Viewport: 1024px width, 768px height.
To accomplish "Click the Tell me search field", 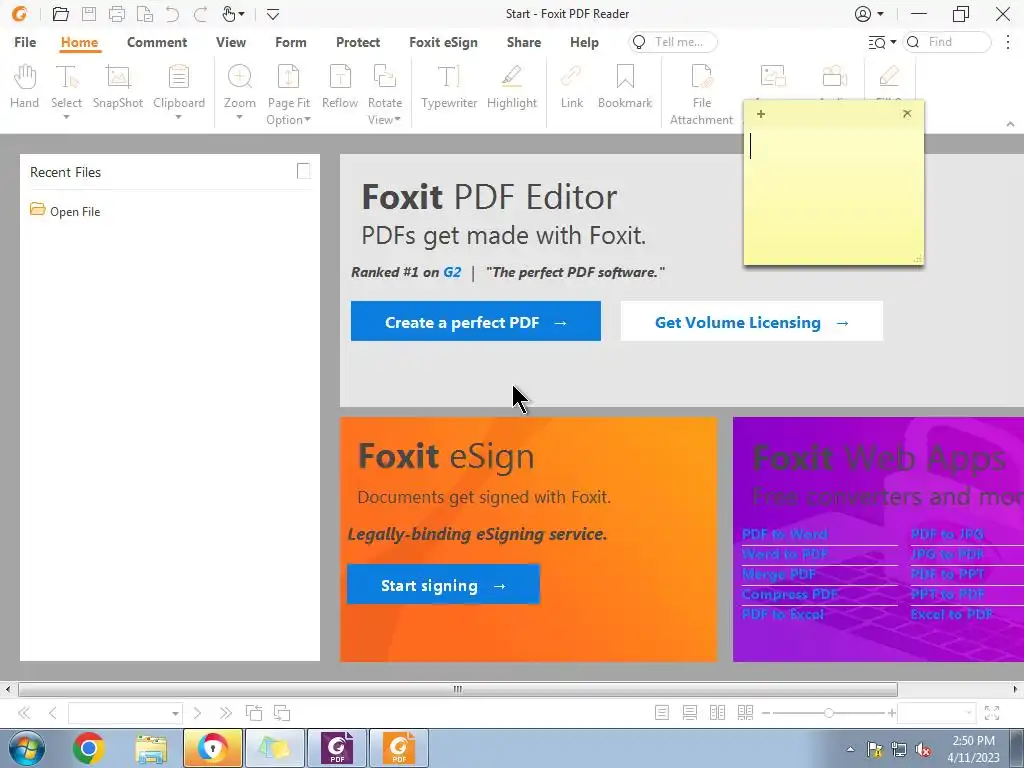I will pos(673,42).
